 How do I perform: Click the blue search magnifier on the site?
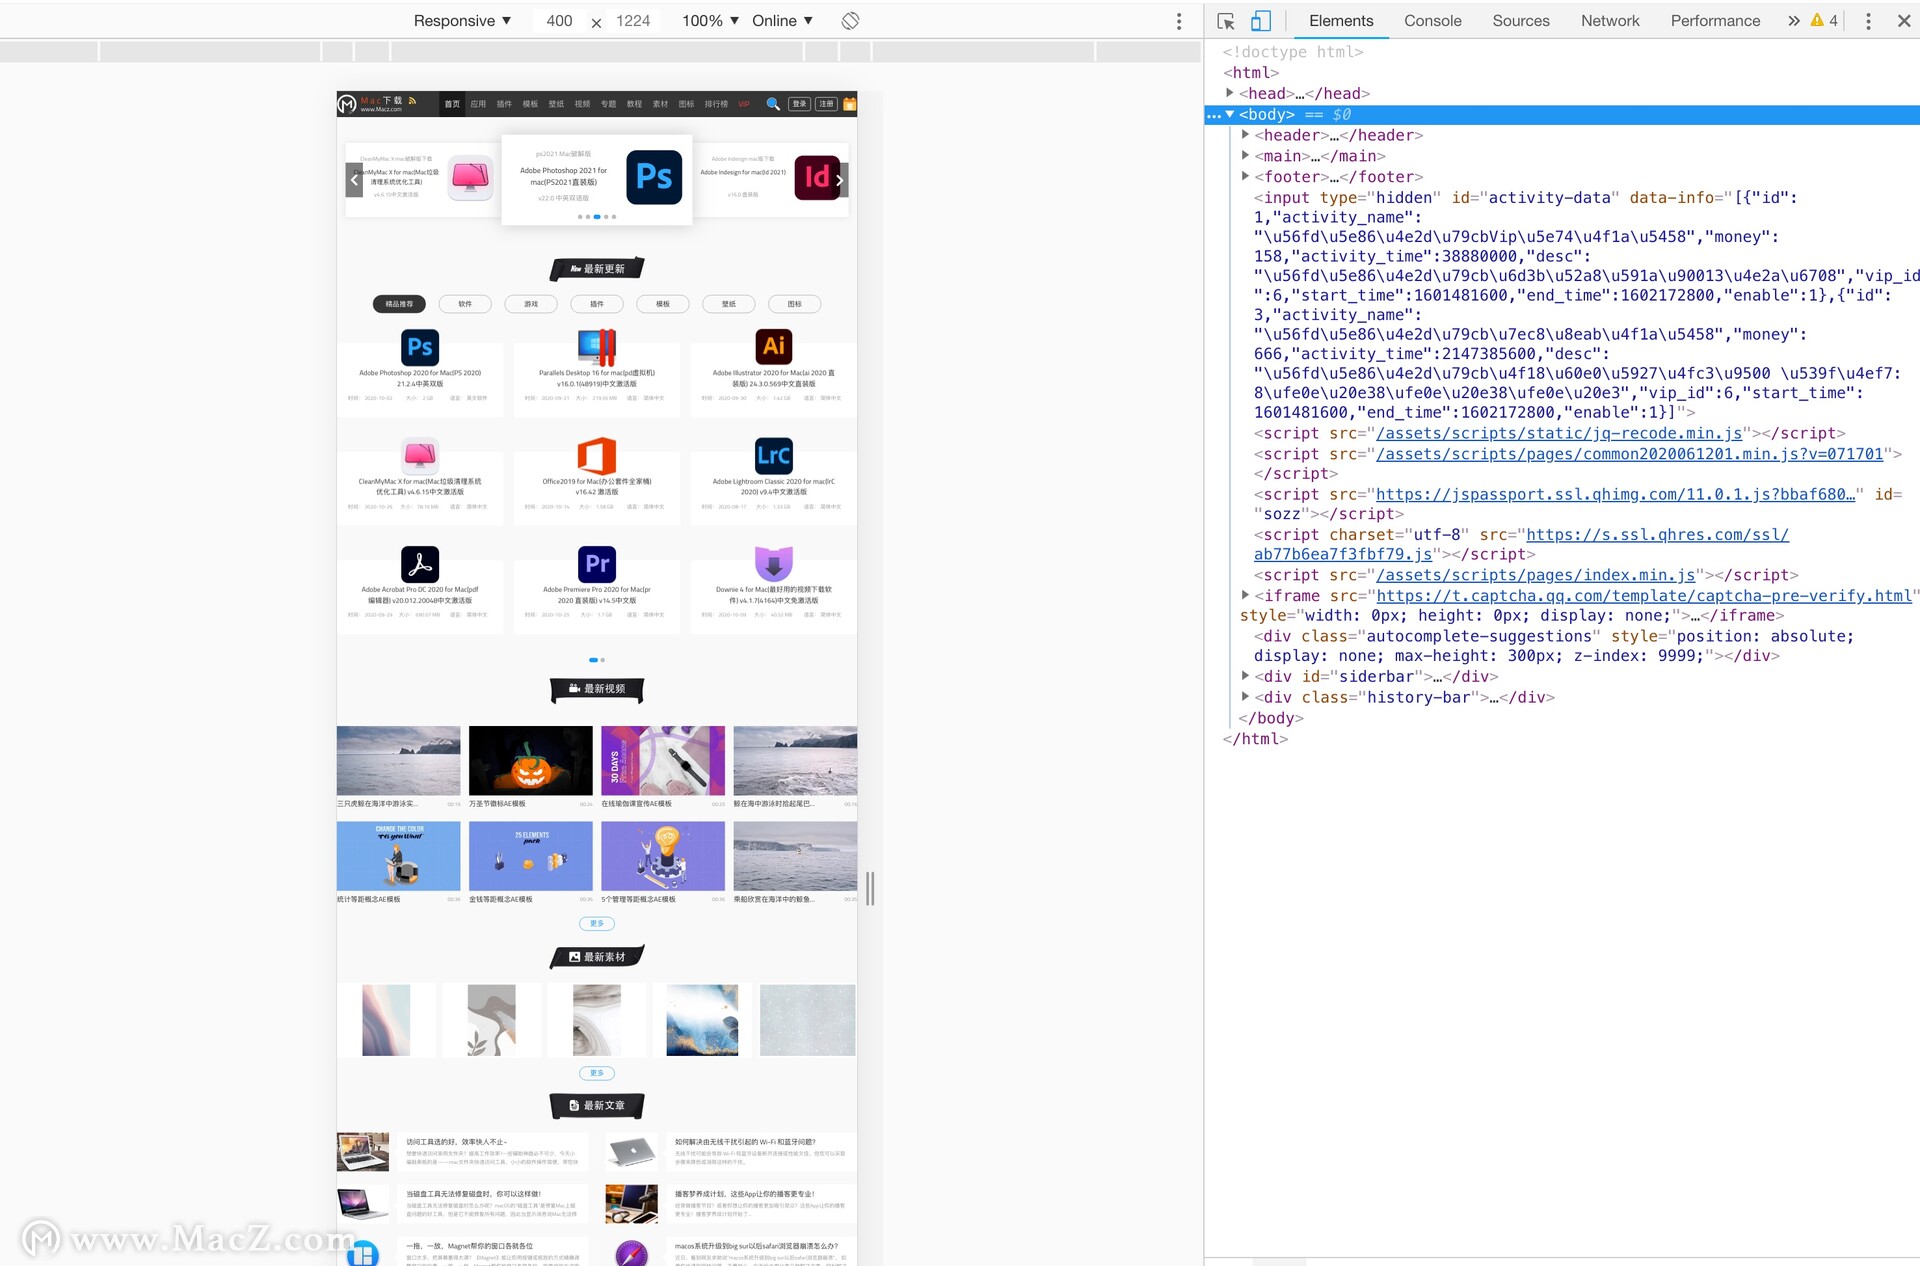772,104
